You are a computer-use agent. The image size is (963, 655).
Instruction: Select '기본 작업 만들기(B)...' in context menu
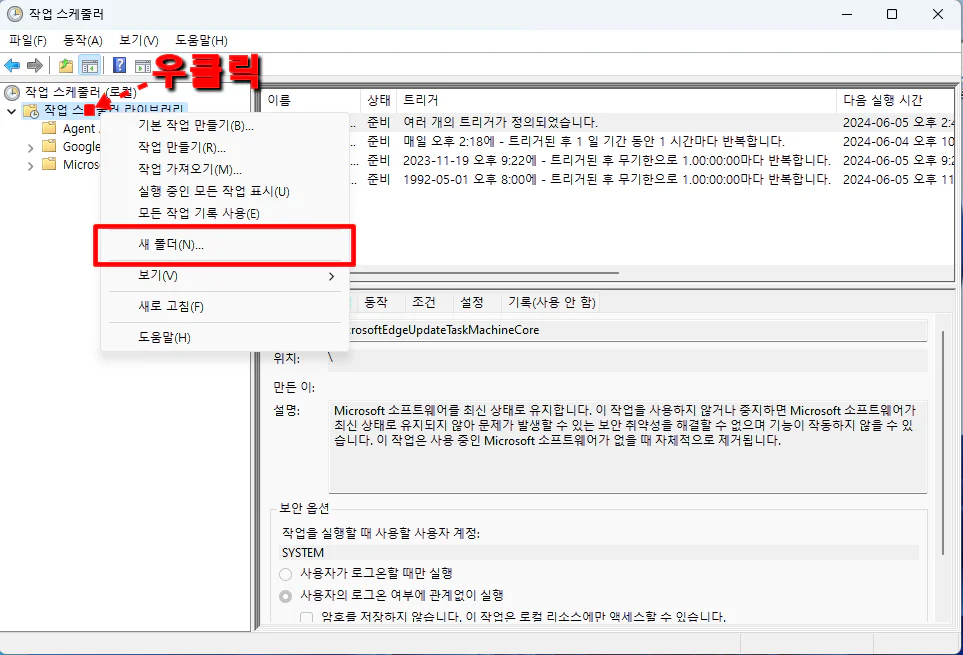point(195,126)
